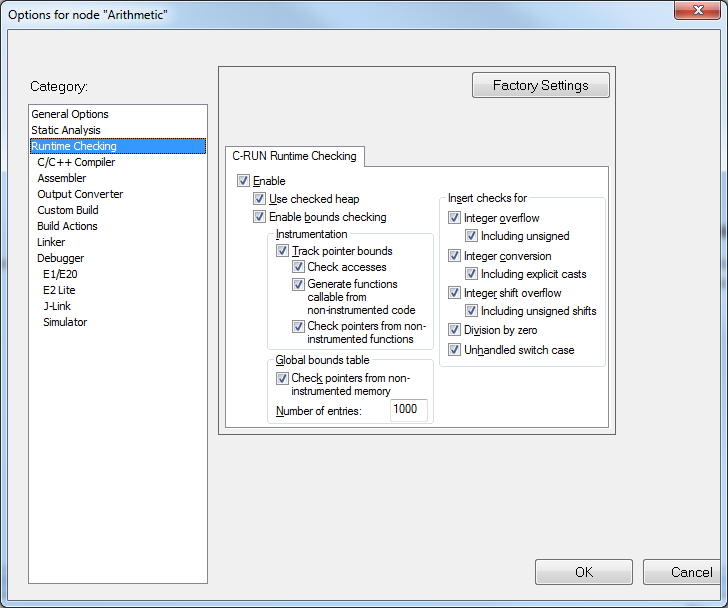Uncheck Division by zero

click(x=455, y=330)
